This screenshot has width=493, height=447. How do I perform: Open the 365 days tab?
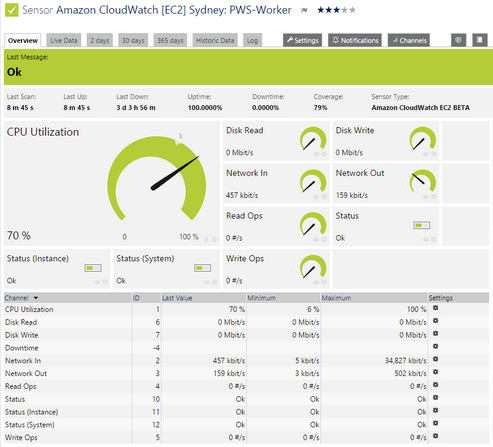170,40
